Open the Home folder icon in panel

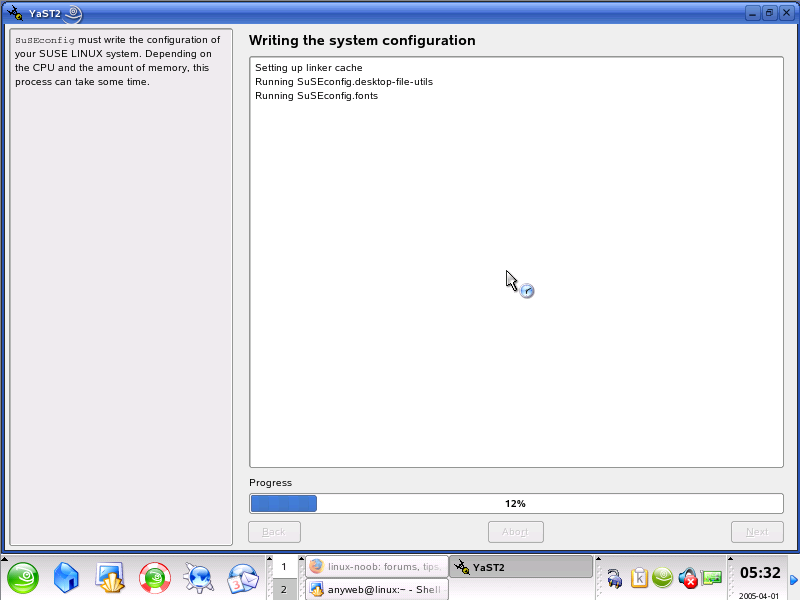(x=66, y=578)
